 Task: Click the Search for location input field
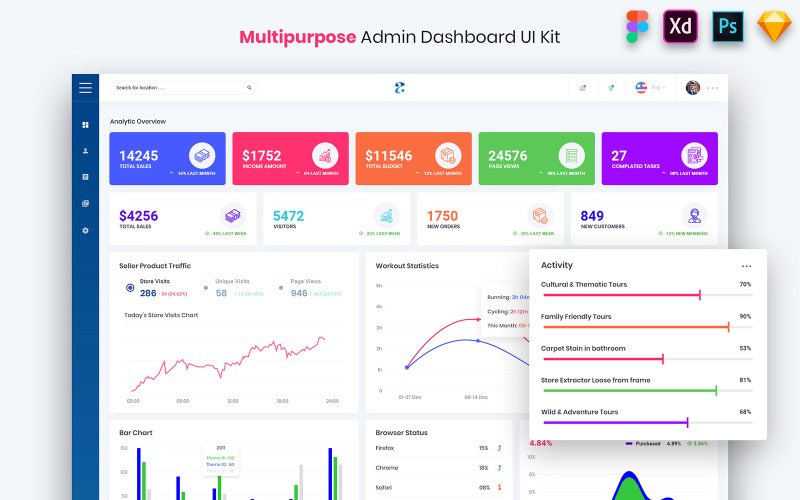coord(175,88)
